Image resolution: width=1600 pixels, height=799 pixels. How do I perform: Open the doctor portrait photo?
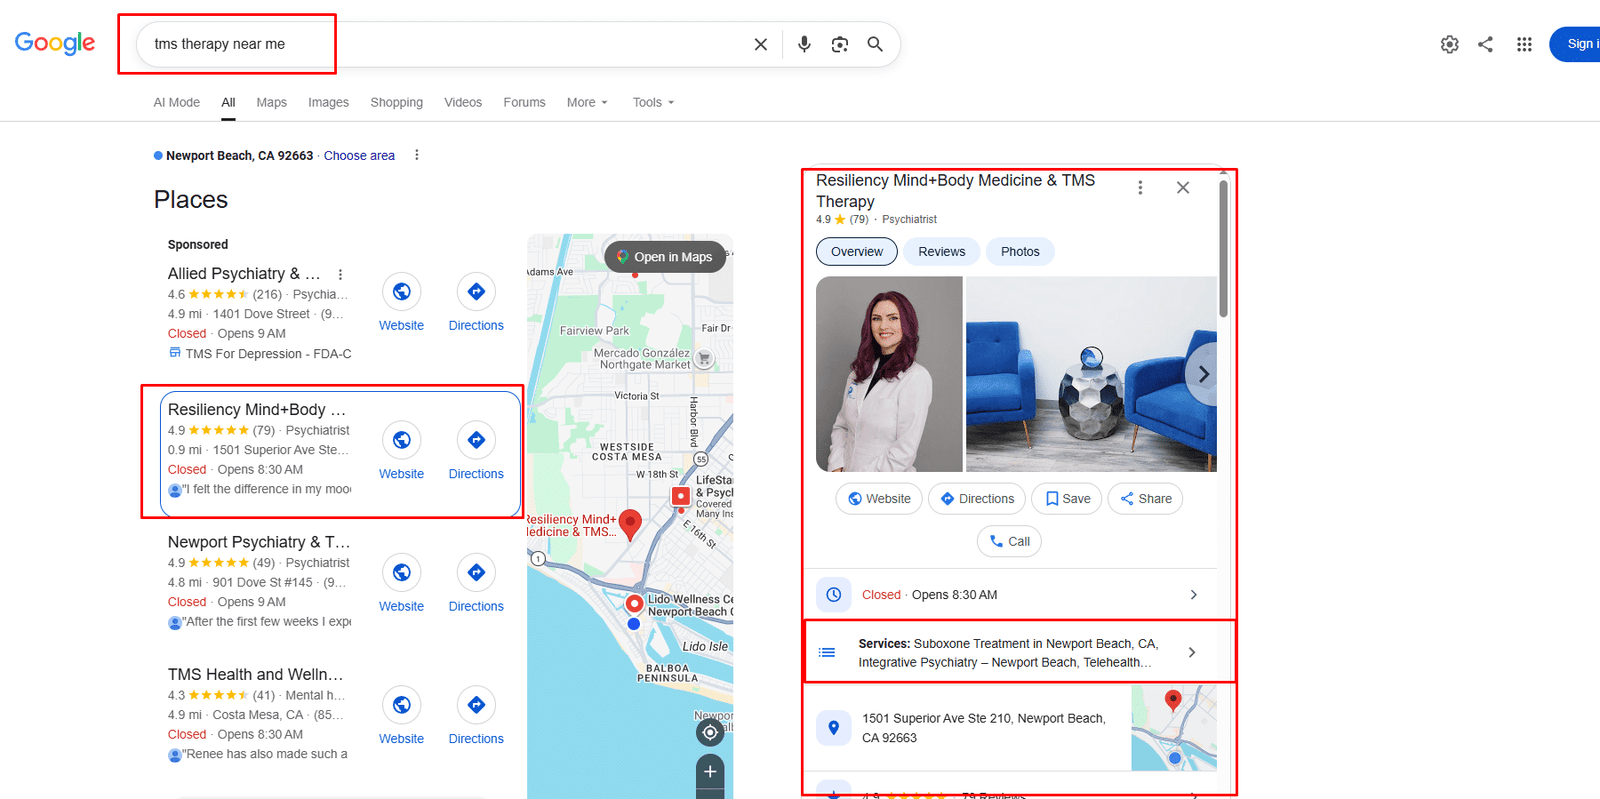coord(889,374)
